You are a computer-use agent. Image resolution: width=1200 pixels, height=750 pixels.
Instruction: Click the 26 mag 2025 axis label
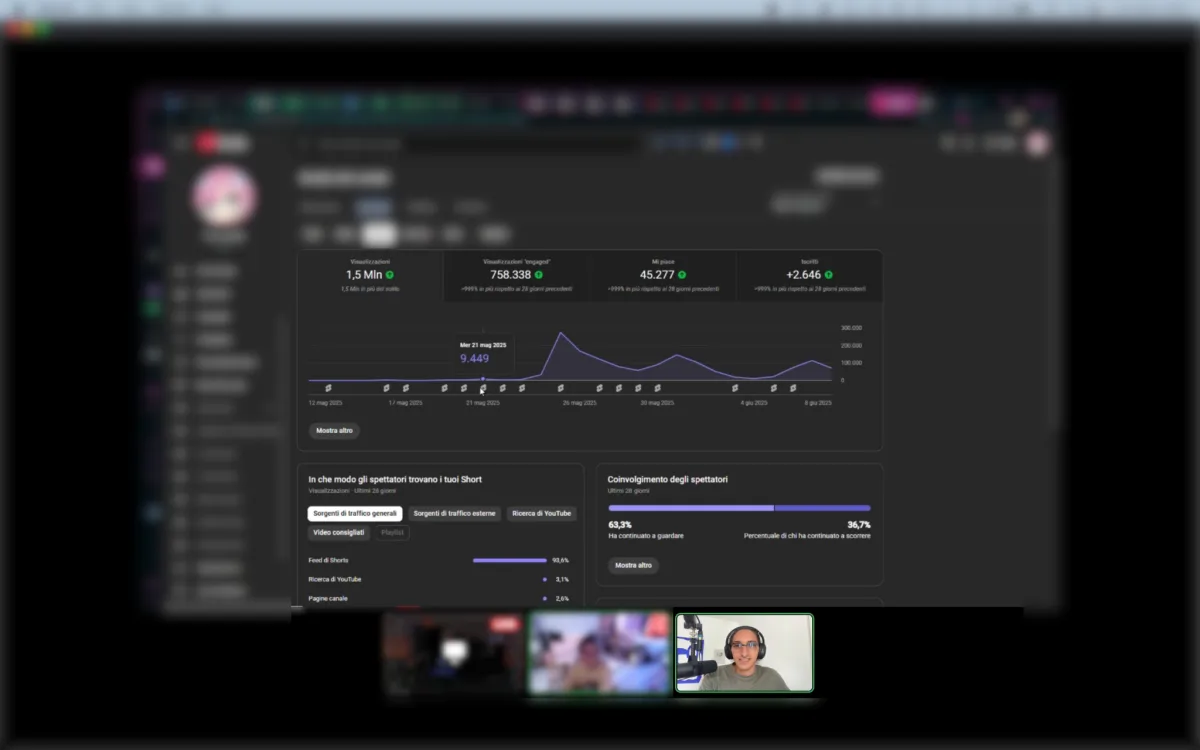point(579,403)
